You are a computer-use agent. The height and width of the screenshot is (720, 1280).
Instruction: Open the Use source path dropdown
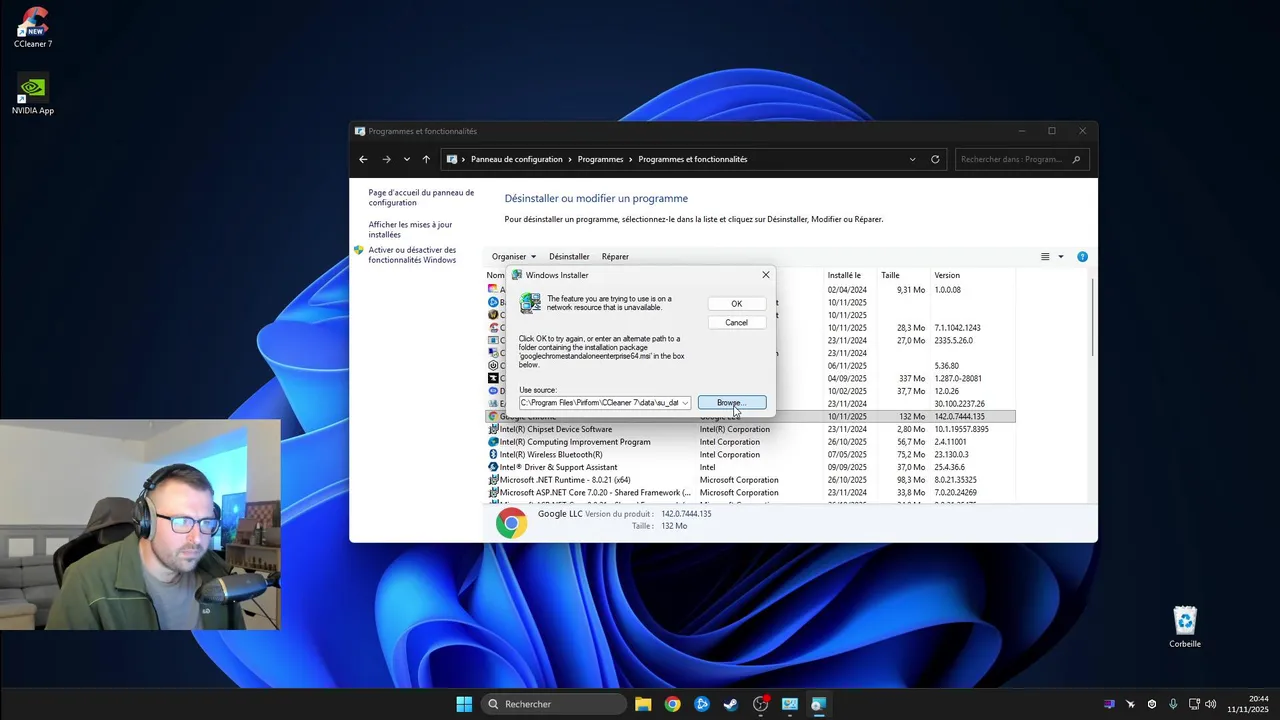685,403
